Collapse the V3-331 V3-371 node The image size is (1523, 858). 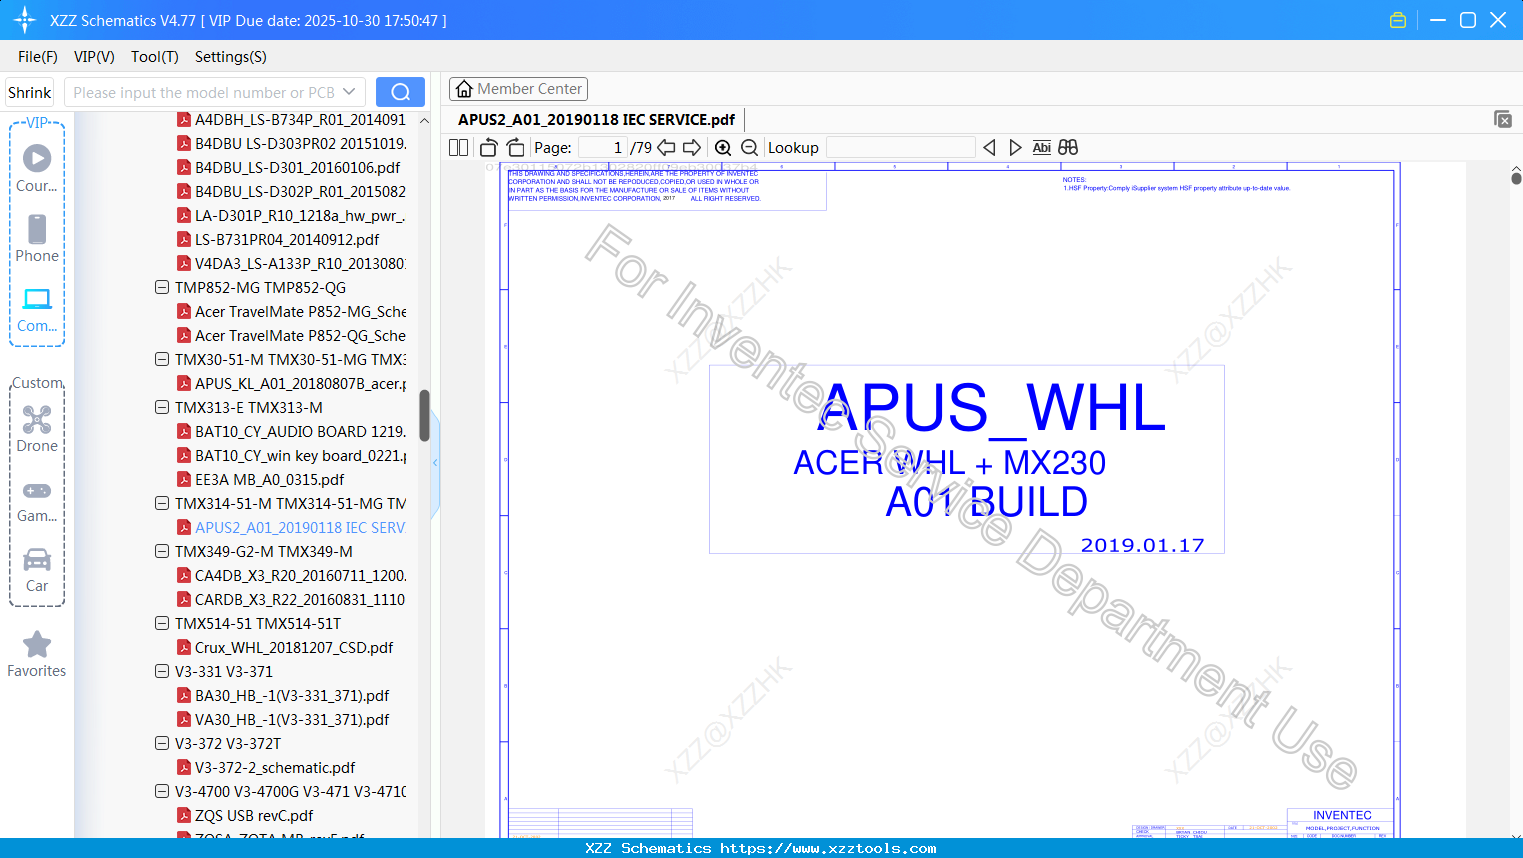(x=162, y=672)
